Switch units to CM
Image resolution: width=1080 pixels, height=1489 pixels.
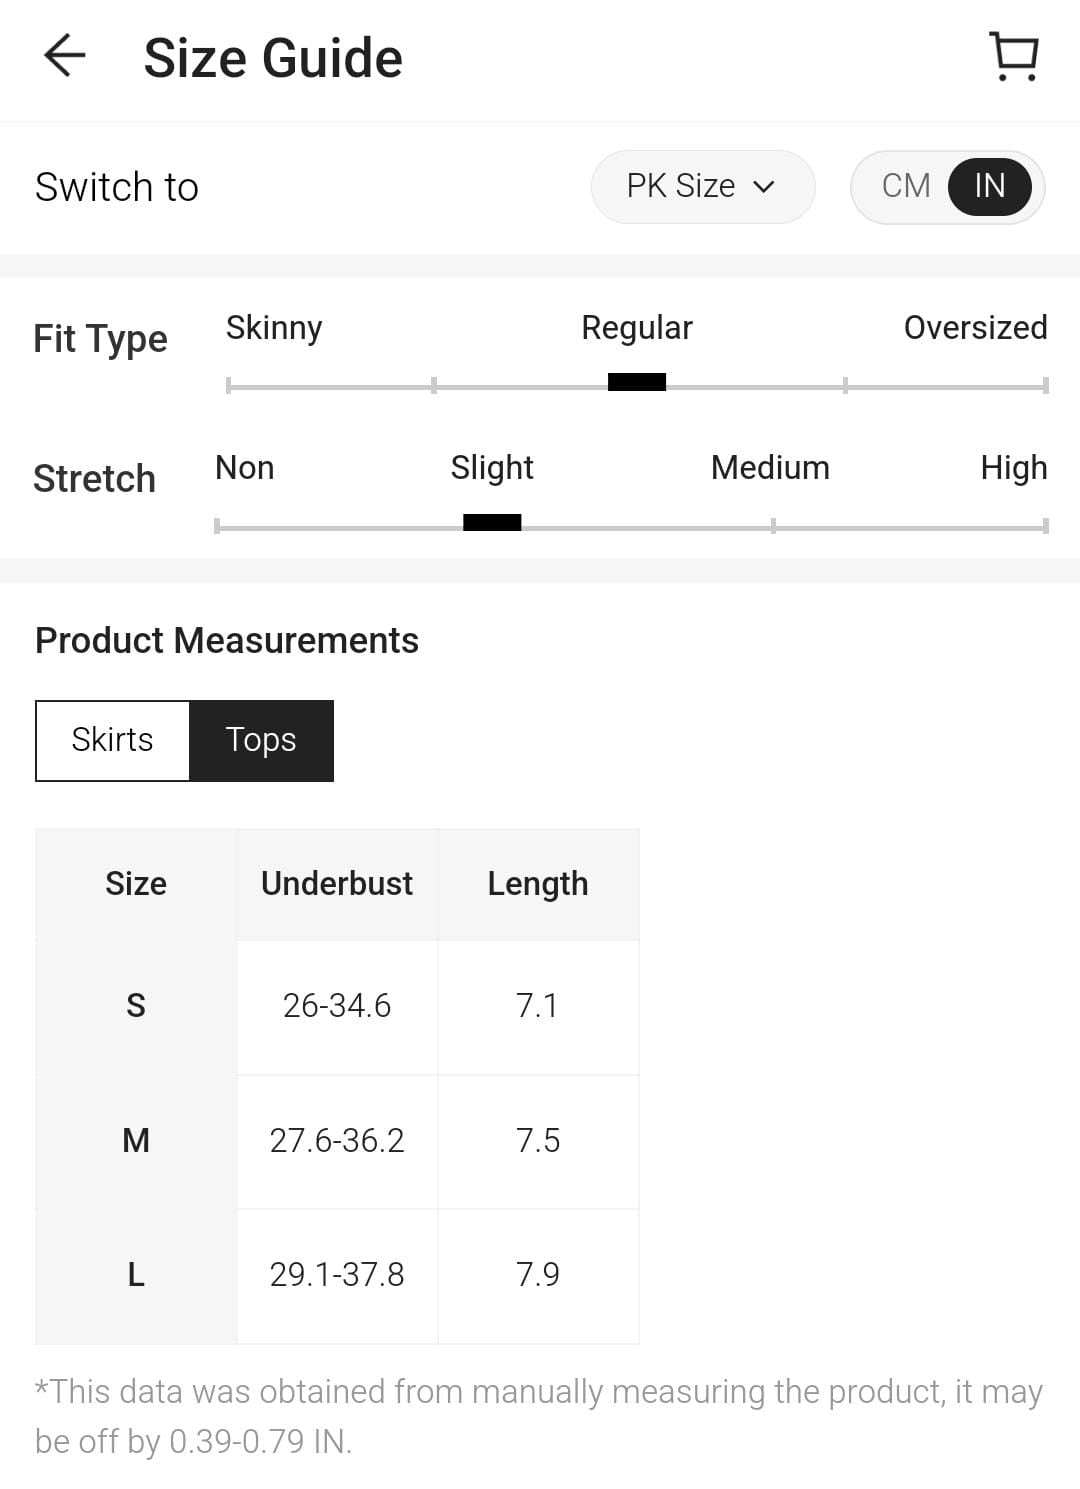click(905, 186)
